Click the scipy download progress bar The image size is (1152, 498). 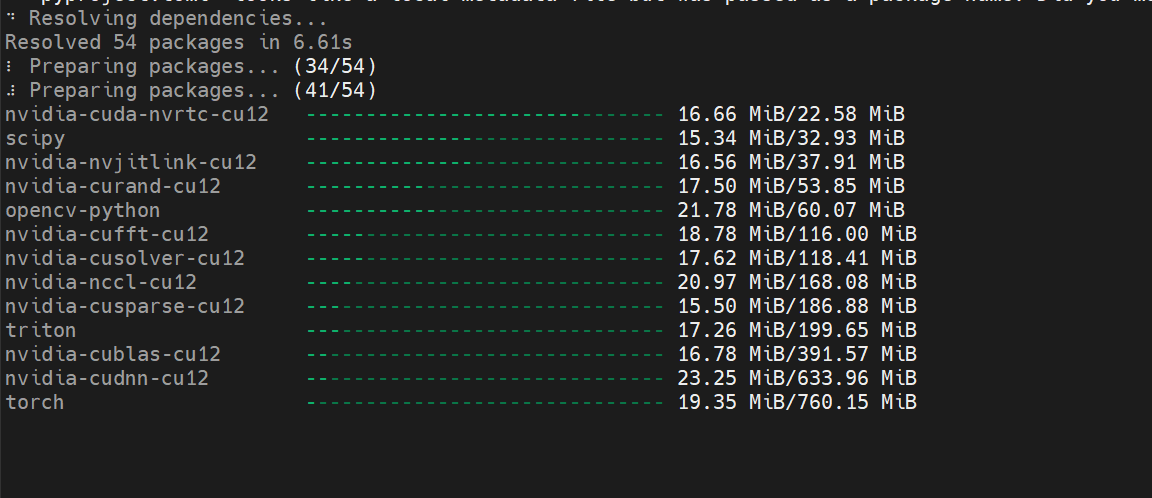(x=485, y=139)
